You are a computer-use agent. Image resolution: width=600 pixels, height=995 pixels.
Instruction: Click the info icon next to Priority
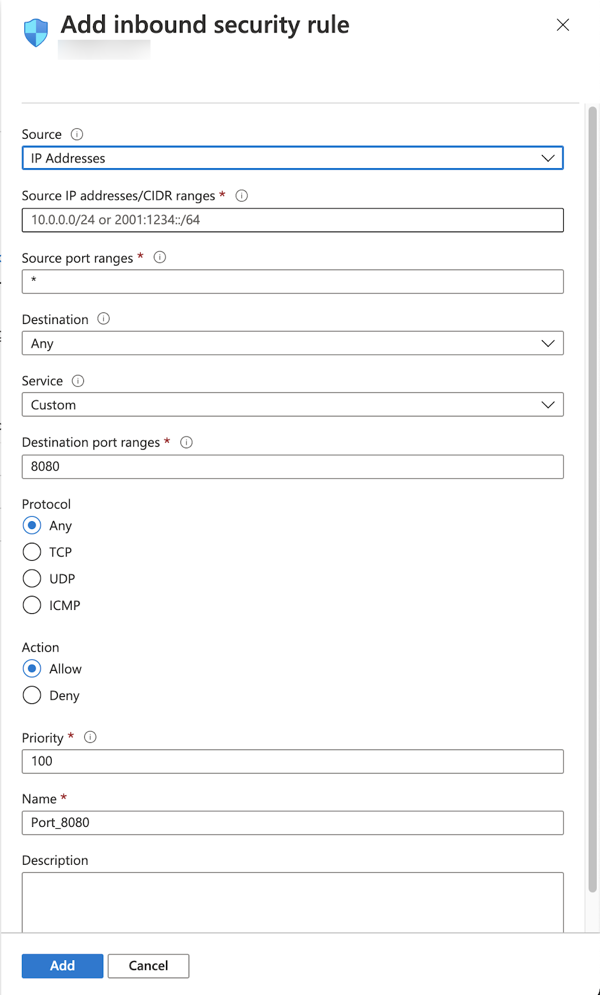[x=90, y=737]
